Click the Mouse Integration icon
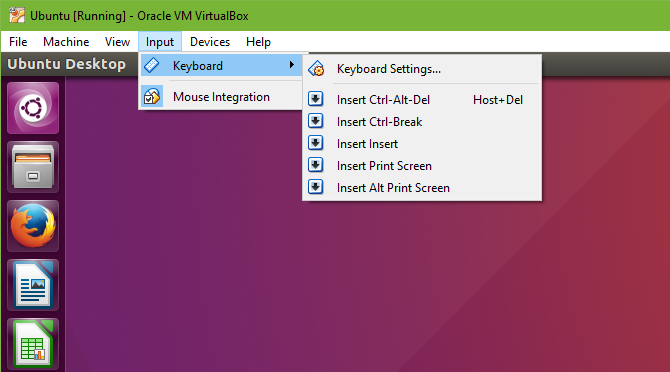The height and width of the screenshot is (372, 670). pos(152,97)
